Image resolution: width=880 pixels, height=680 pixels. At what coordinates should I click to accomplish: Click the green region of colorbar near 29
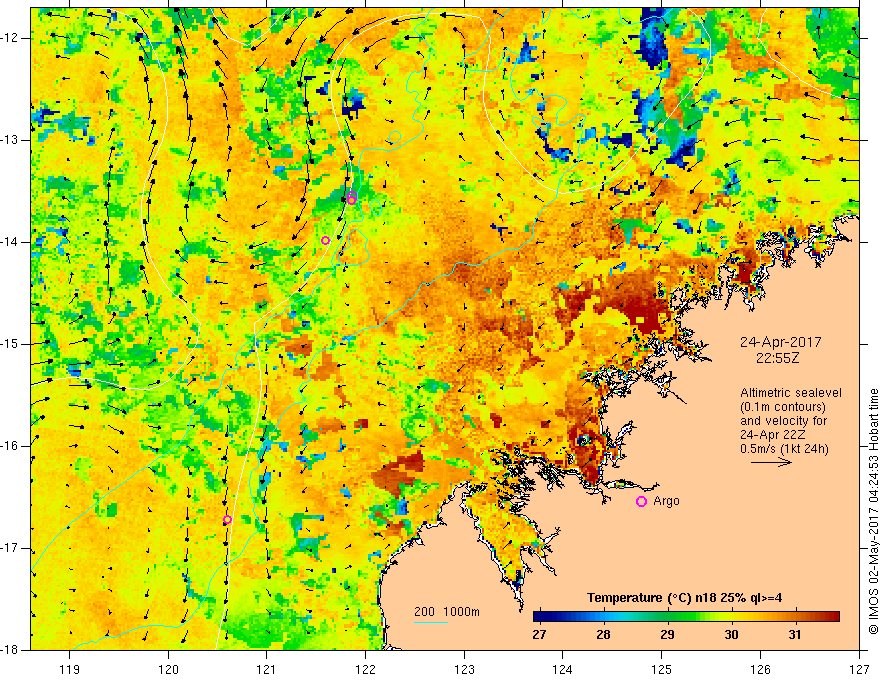667,617
